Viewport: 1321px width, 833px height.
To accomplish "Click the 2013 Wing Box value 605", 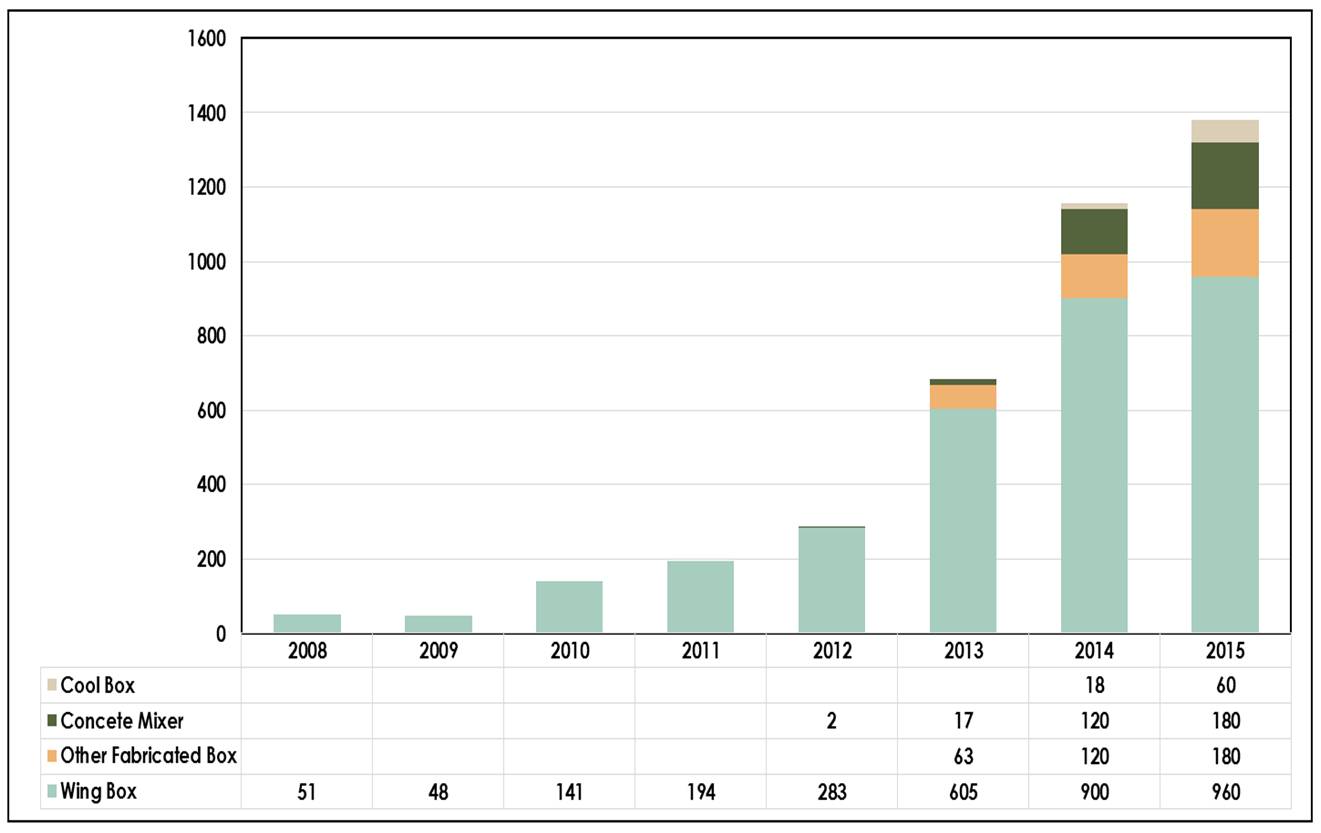I will pos(962,792).
